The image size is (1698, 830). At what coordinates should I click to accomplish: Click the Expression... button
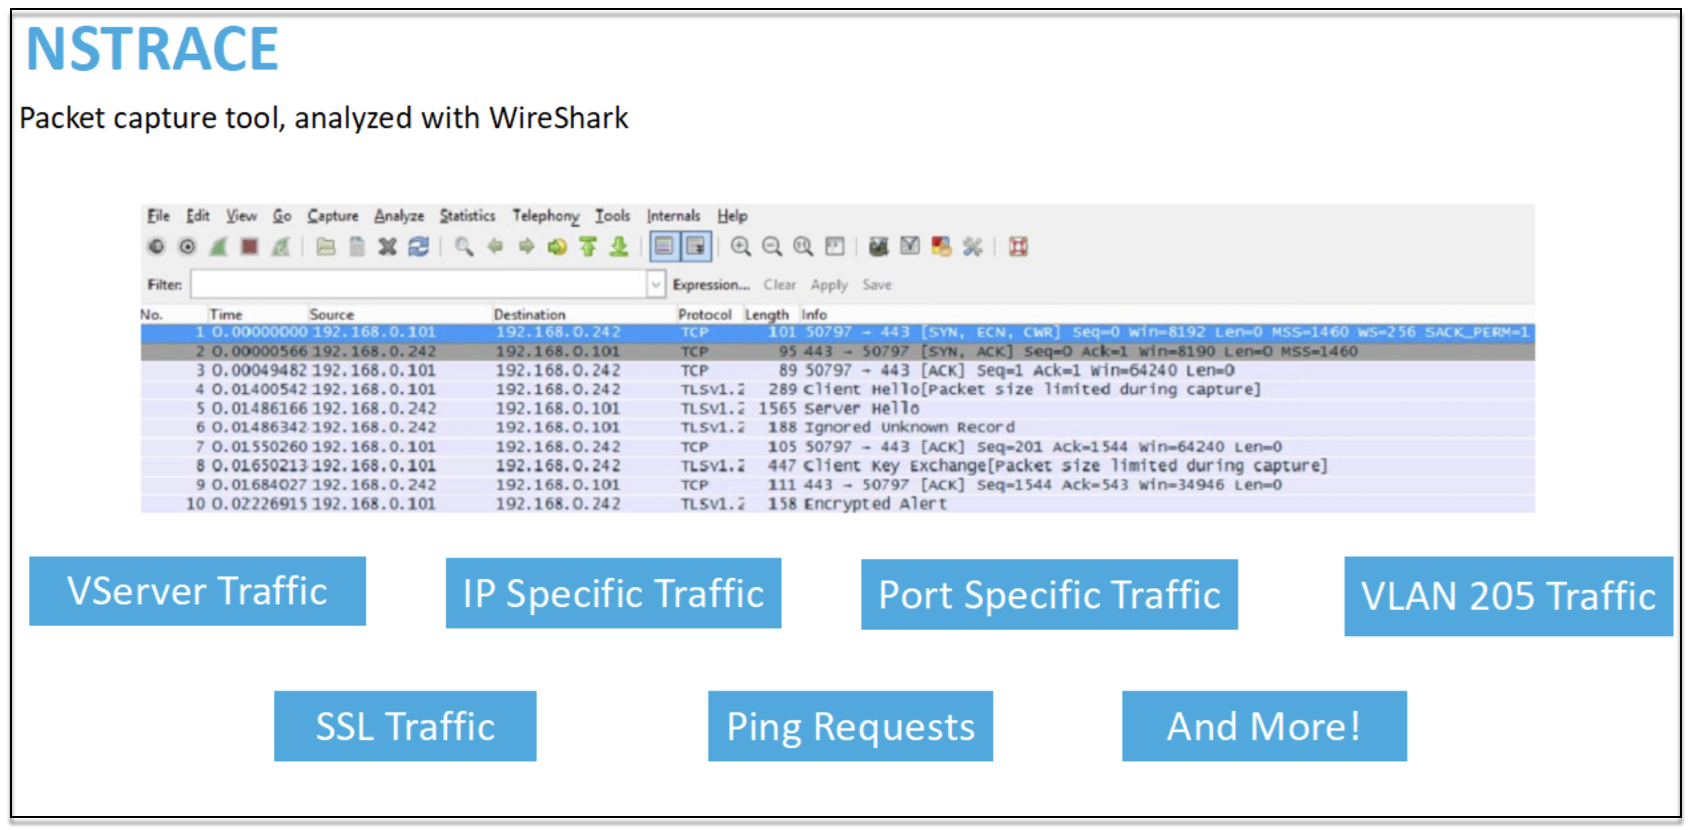pos(711,285)
